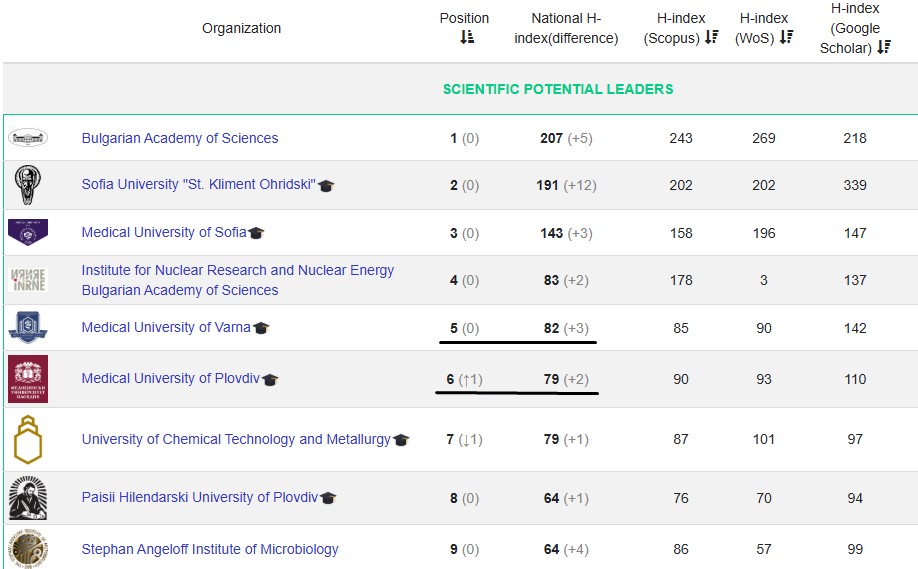The width and height of the screenshot is (918, 569).
Task: Open the Bulgarian Academy of Sciences link
Action: (x=180, y=138)
